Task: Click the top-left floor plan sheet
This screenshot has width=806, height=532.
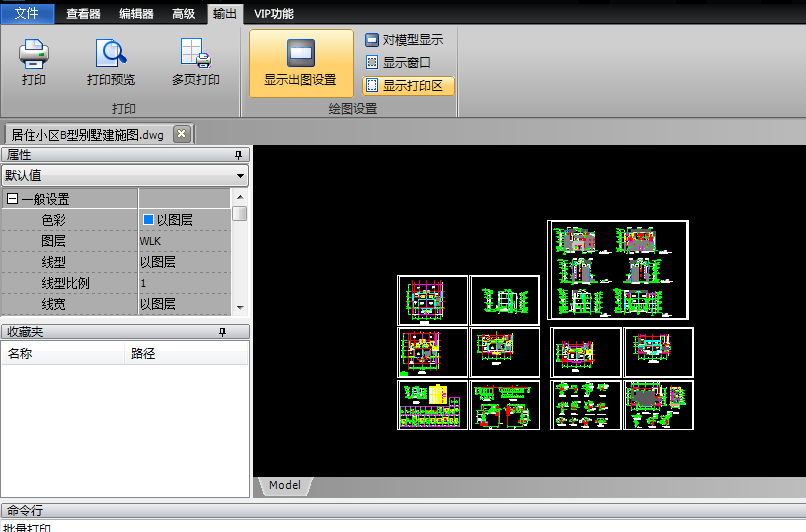Action: tap(432, 300)
